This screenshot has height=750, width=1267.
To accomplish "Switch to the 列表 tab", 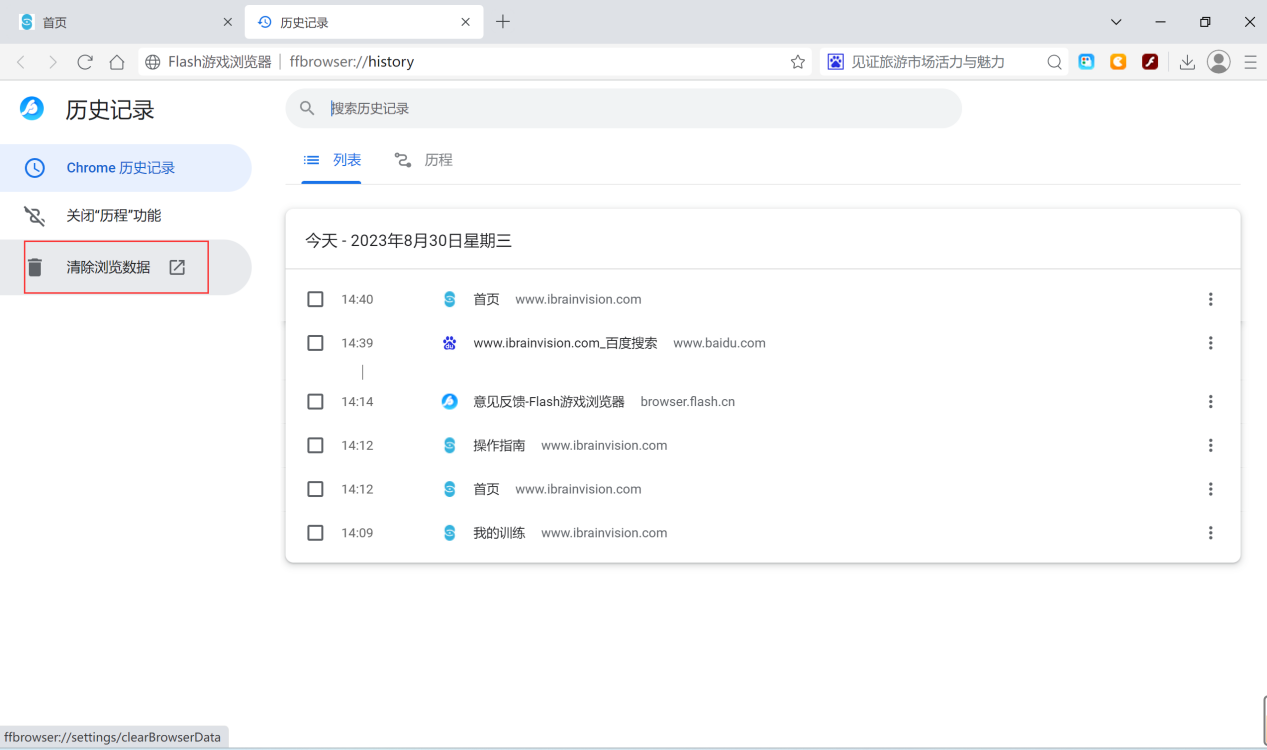I will click(x=332, y=160).
